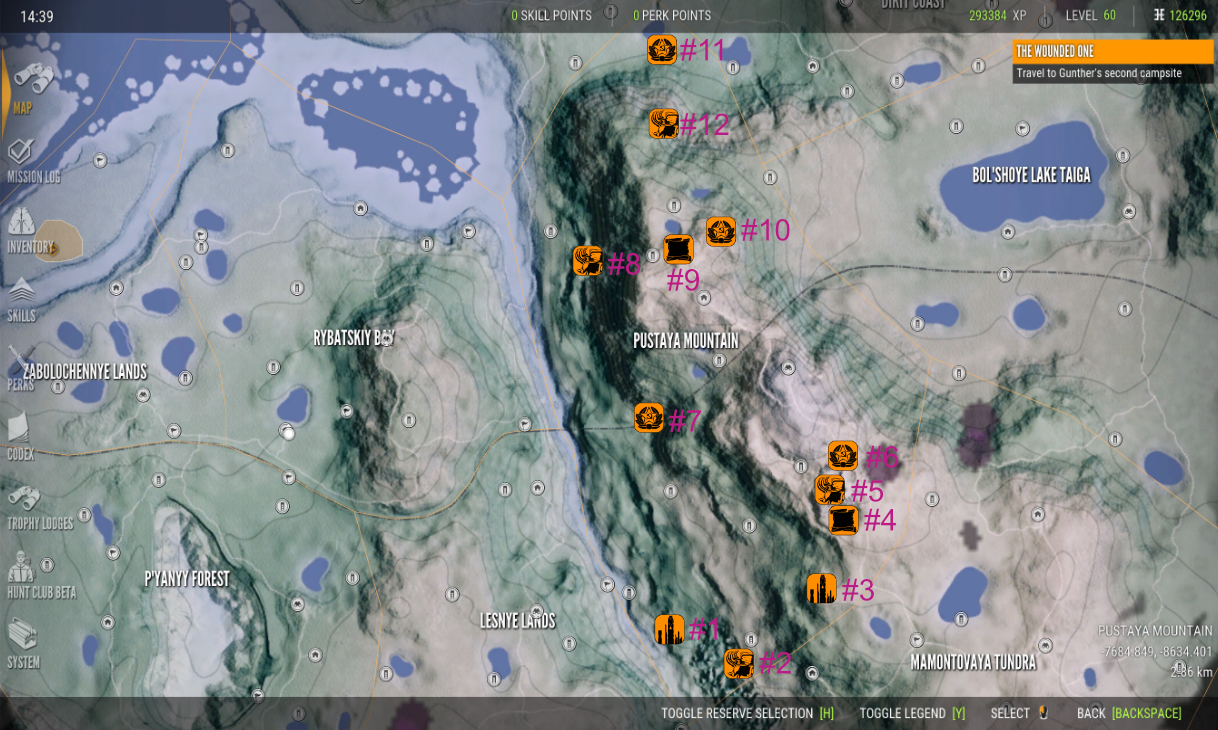Select the orange mammoth artifact marker #12
1218x730 pixels.
tap(663, 124)
